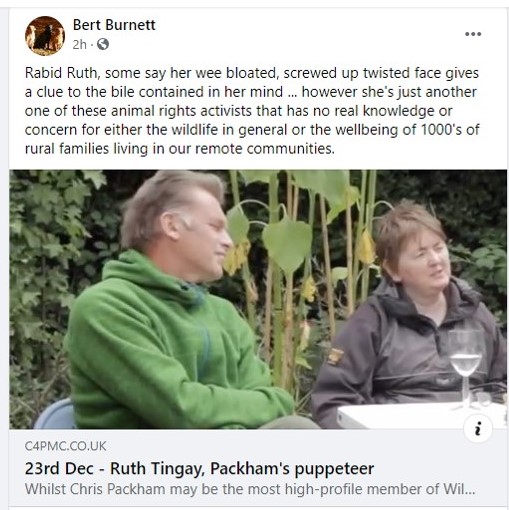This screenshot has height=510, width=509.
Task: Click the post text starting "Rabid Ruth"
Action: point(252,111)
